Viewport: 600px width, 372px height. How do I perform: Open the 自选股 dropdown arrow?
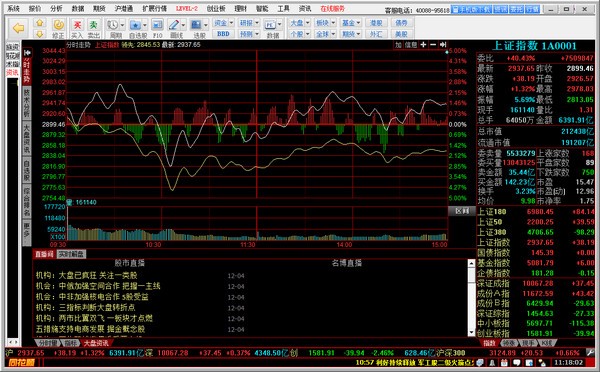click(x=145, y=26)
